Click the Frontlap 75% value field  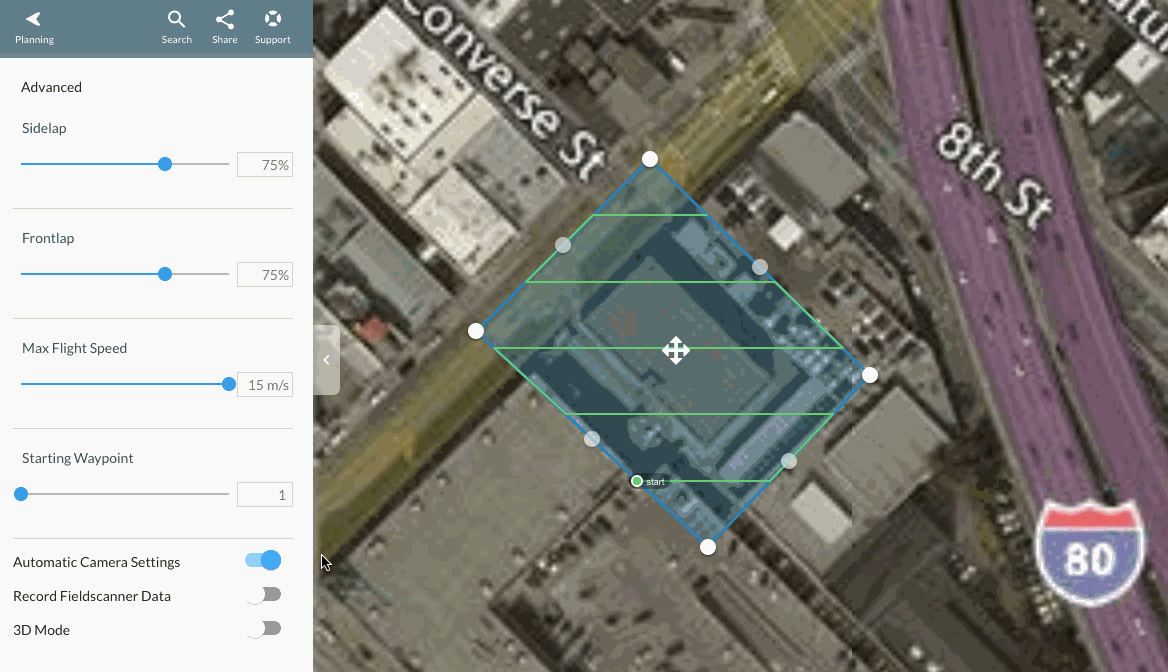coord(264,275)
